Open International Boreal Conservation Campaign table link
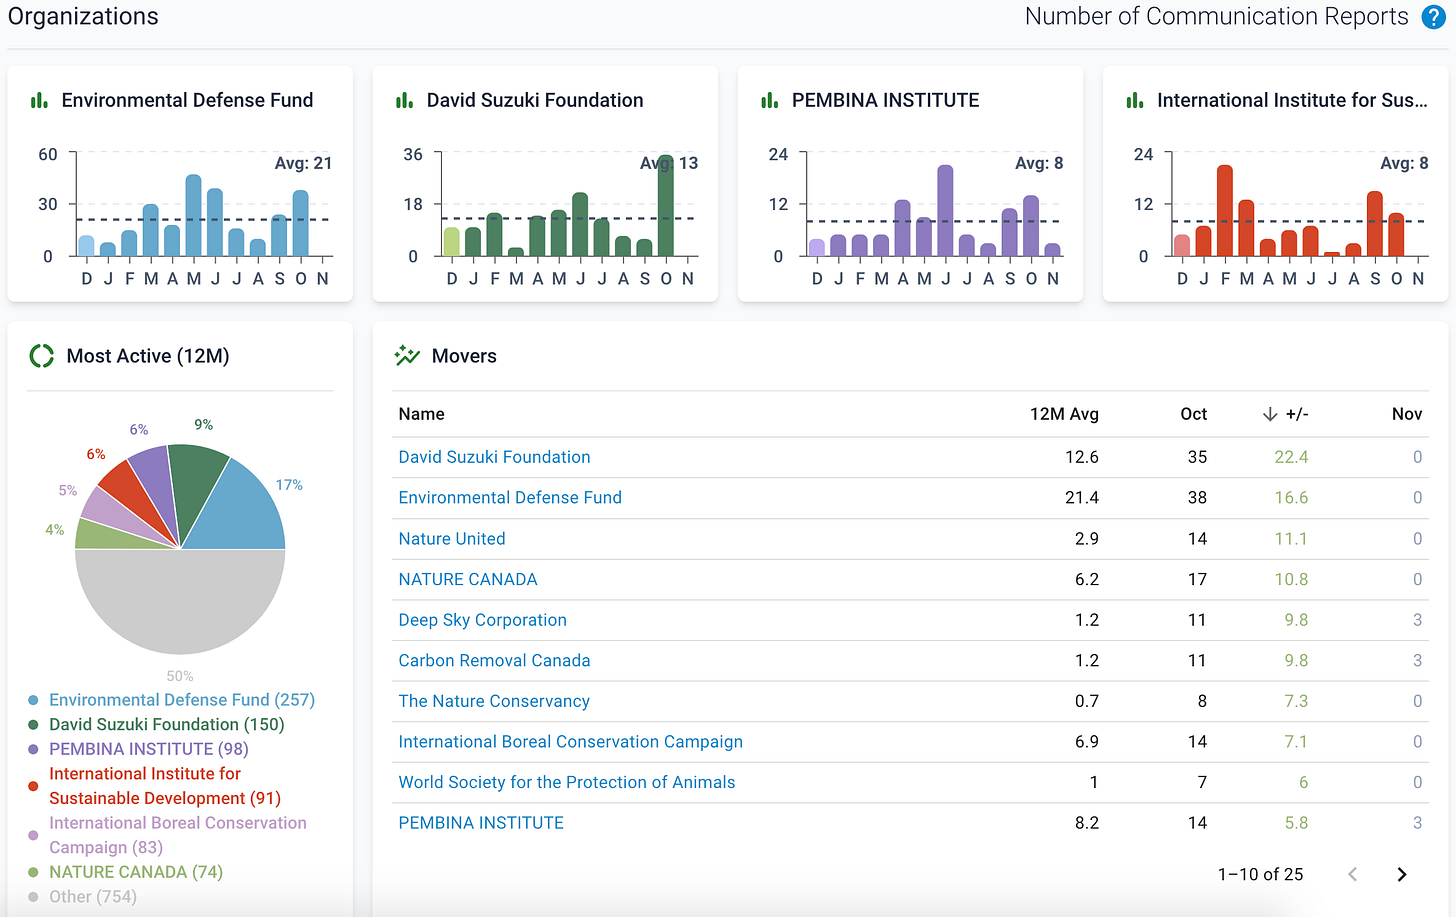 pyautogui.click(x=570, y=742)
